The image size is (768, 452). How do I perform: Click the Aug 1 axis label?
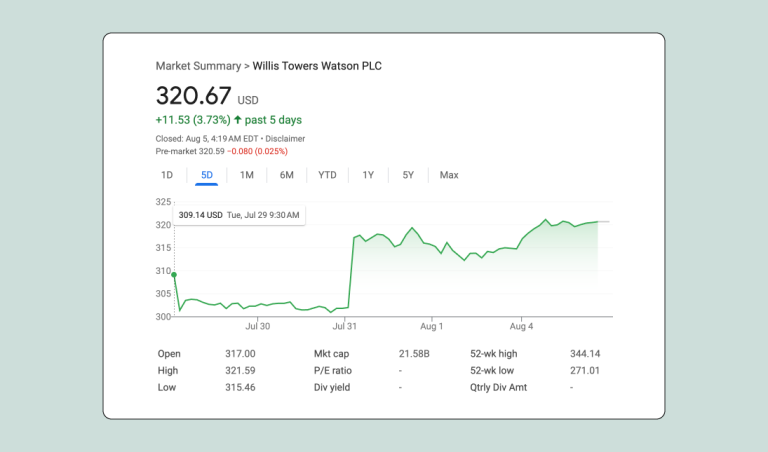(x=432, y=326)
